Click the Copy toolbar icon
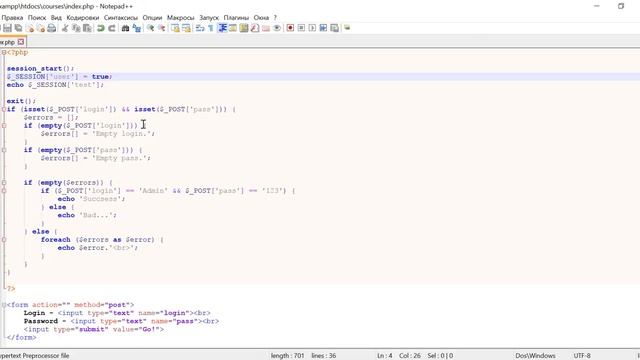The image size is (640, 360). pyautogui.click(x=76, y=28)
